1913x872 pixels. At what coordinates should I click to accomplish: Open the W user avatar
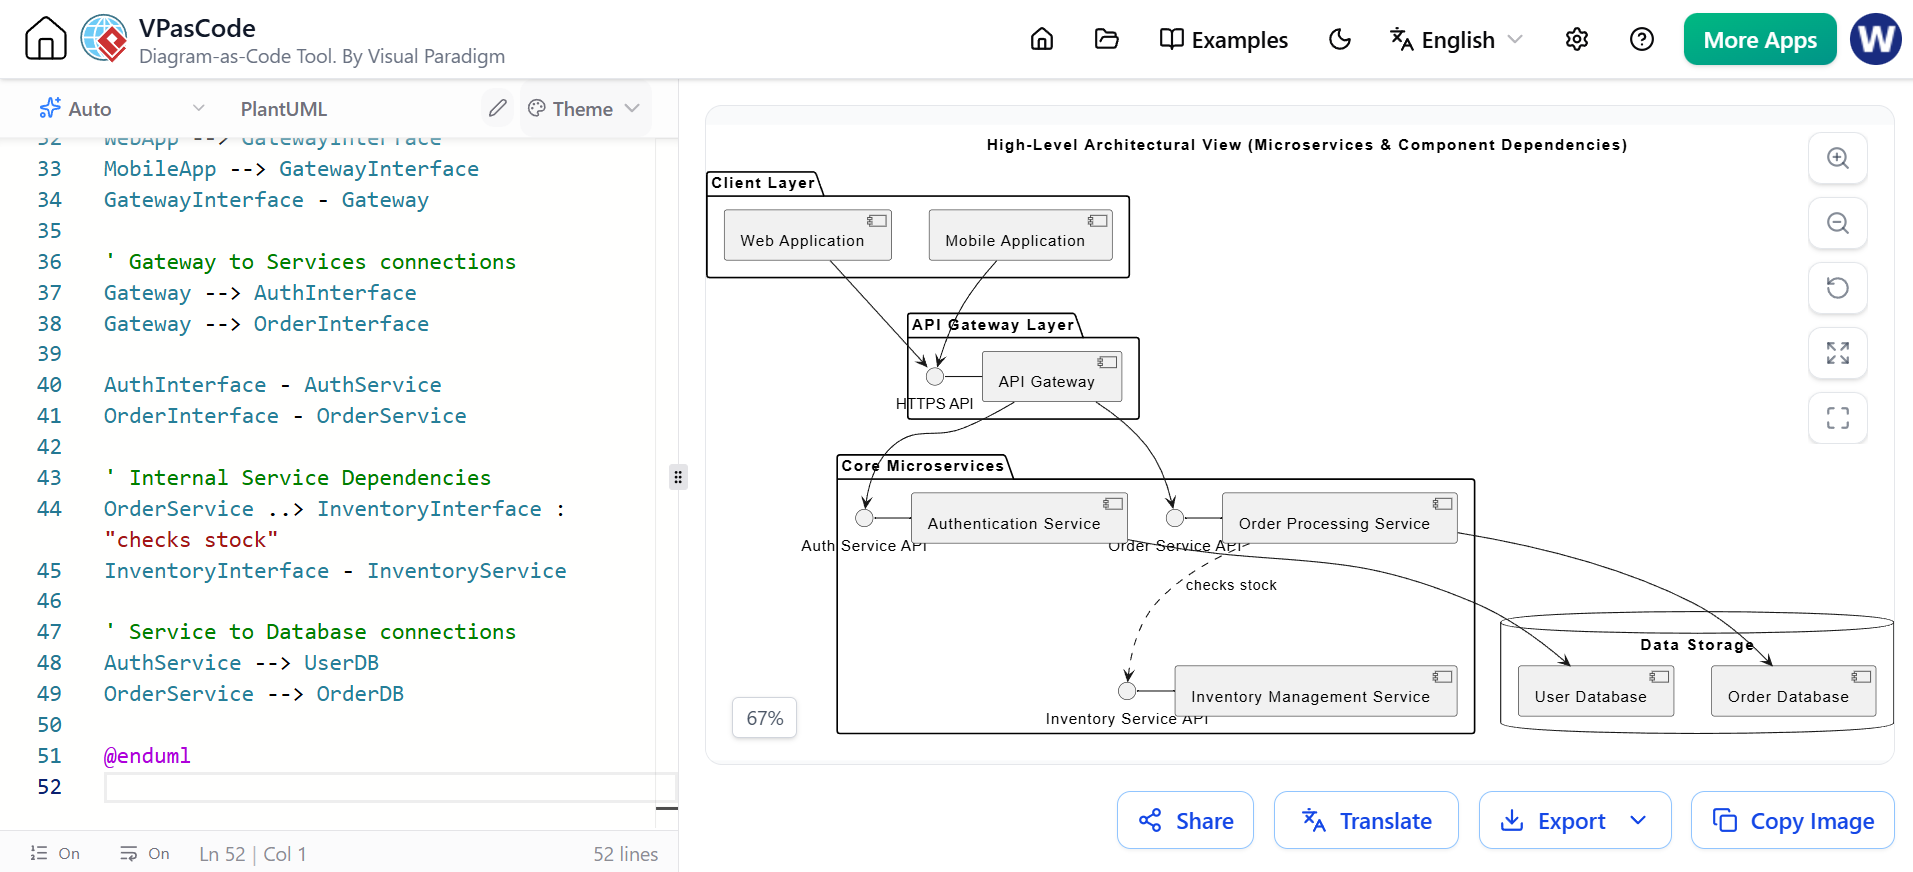[x=1876, y=39]
